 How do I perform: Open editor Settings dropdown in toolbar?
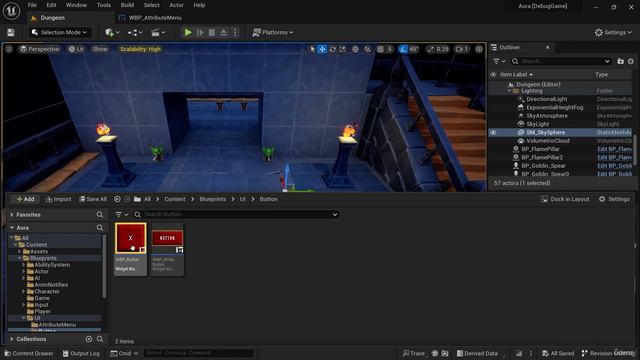[613, 32]
